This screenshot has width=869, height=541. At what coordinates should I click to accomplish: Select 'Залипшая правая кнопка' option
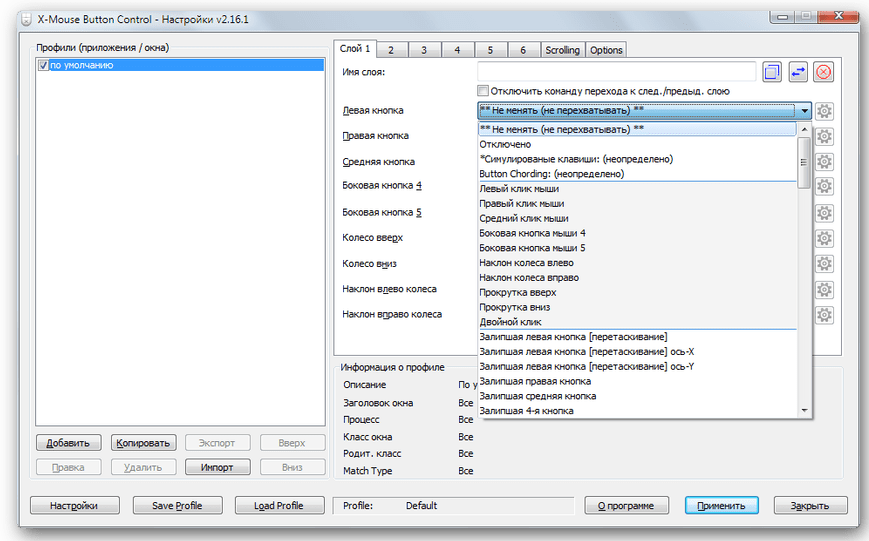click(637, 381)
